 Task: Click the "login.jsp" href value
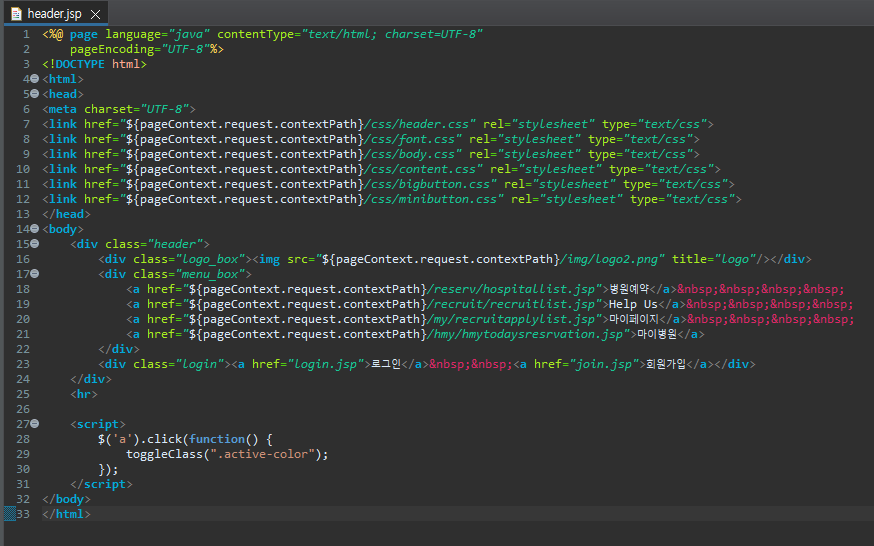tap(329, 364)
